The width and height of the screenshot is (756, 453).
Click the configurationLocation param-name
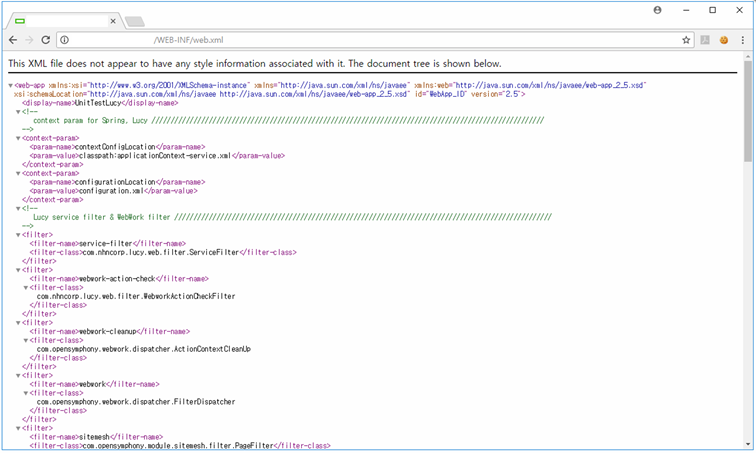coord(115,182)
